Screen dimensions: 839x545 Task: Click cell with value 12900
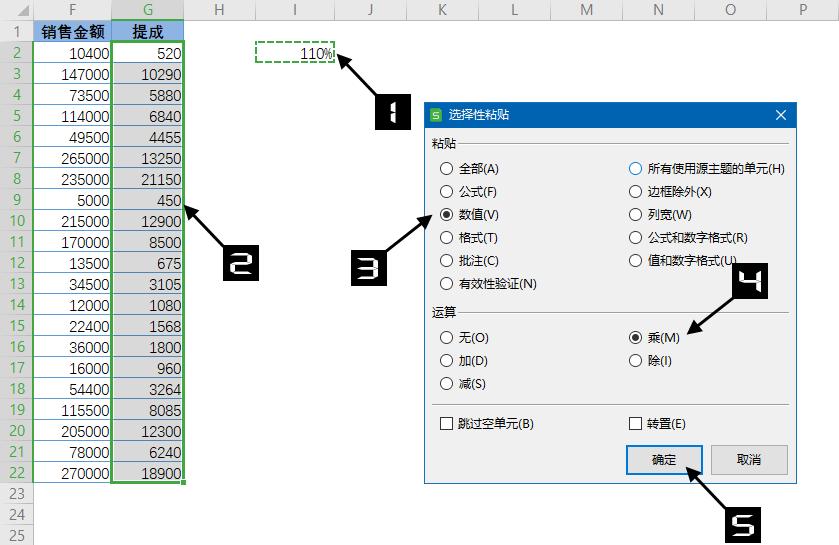[x=148, y=221]
